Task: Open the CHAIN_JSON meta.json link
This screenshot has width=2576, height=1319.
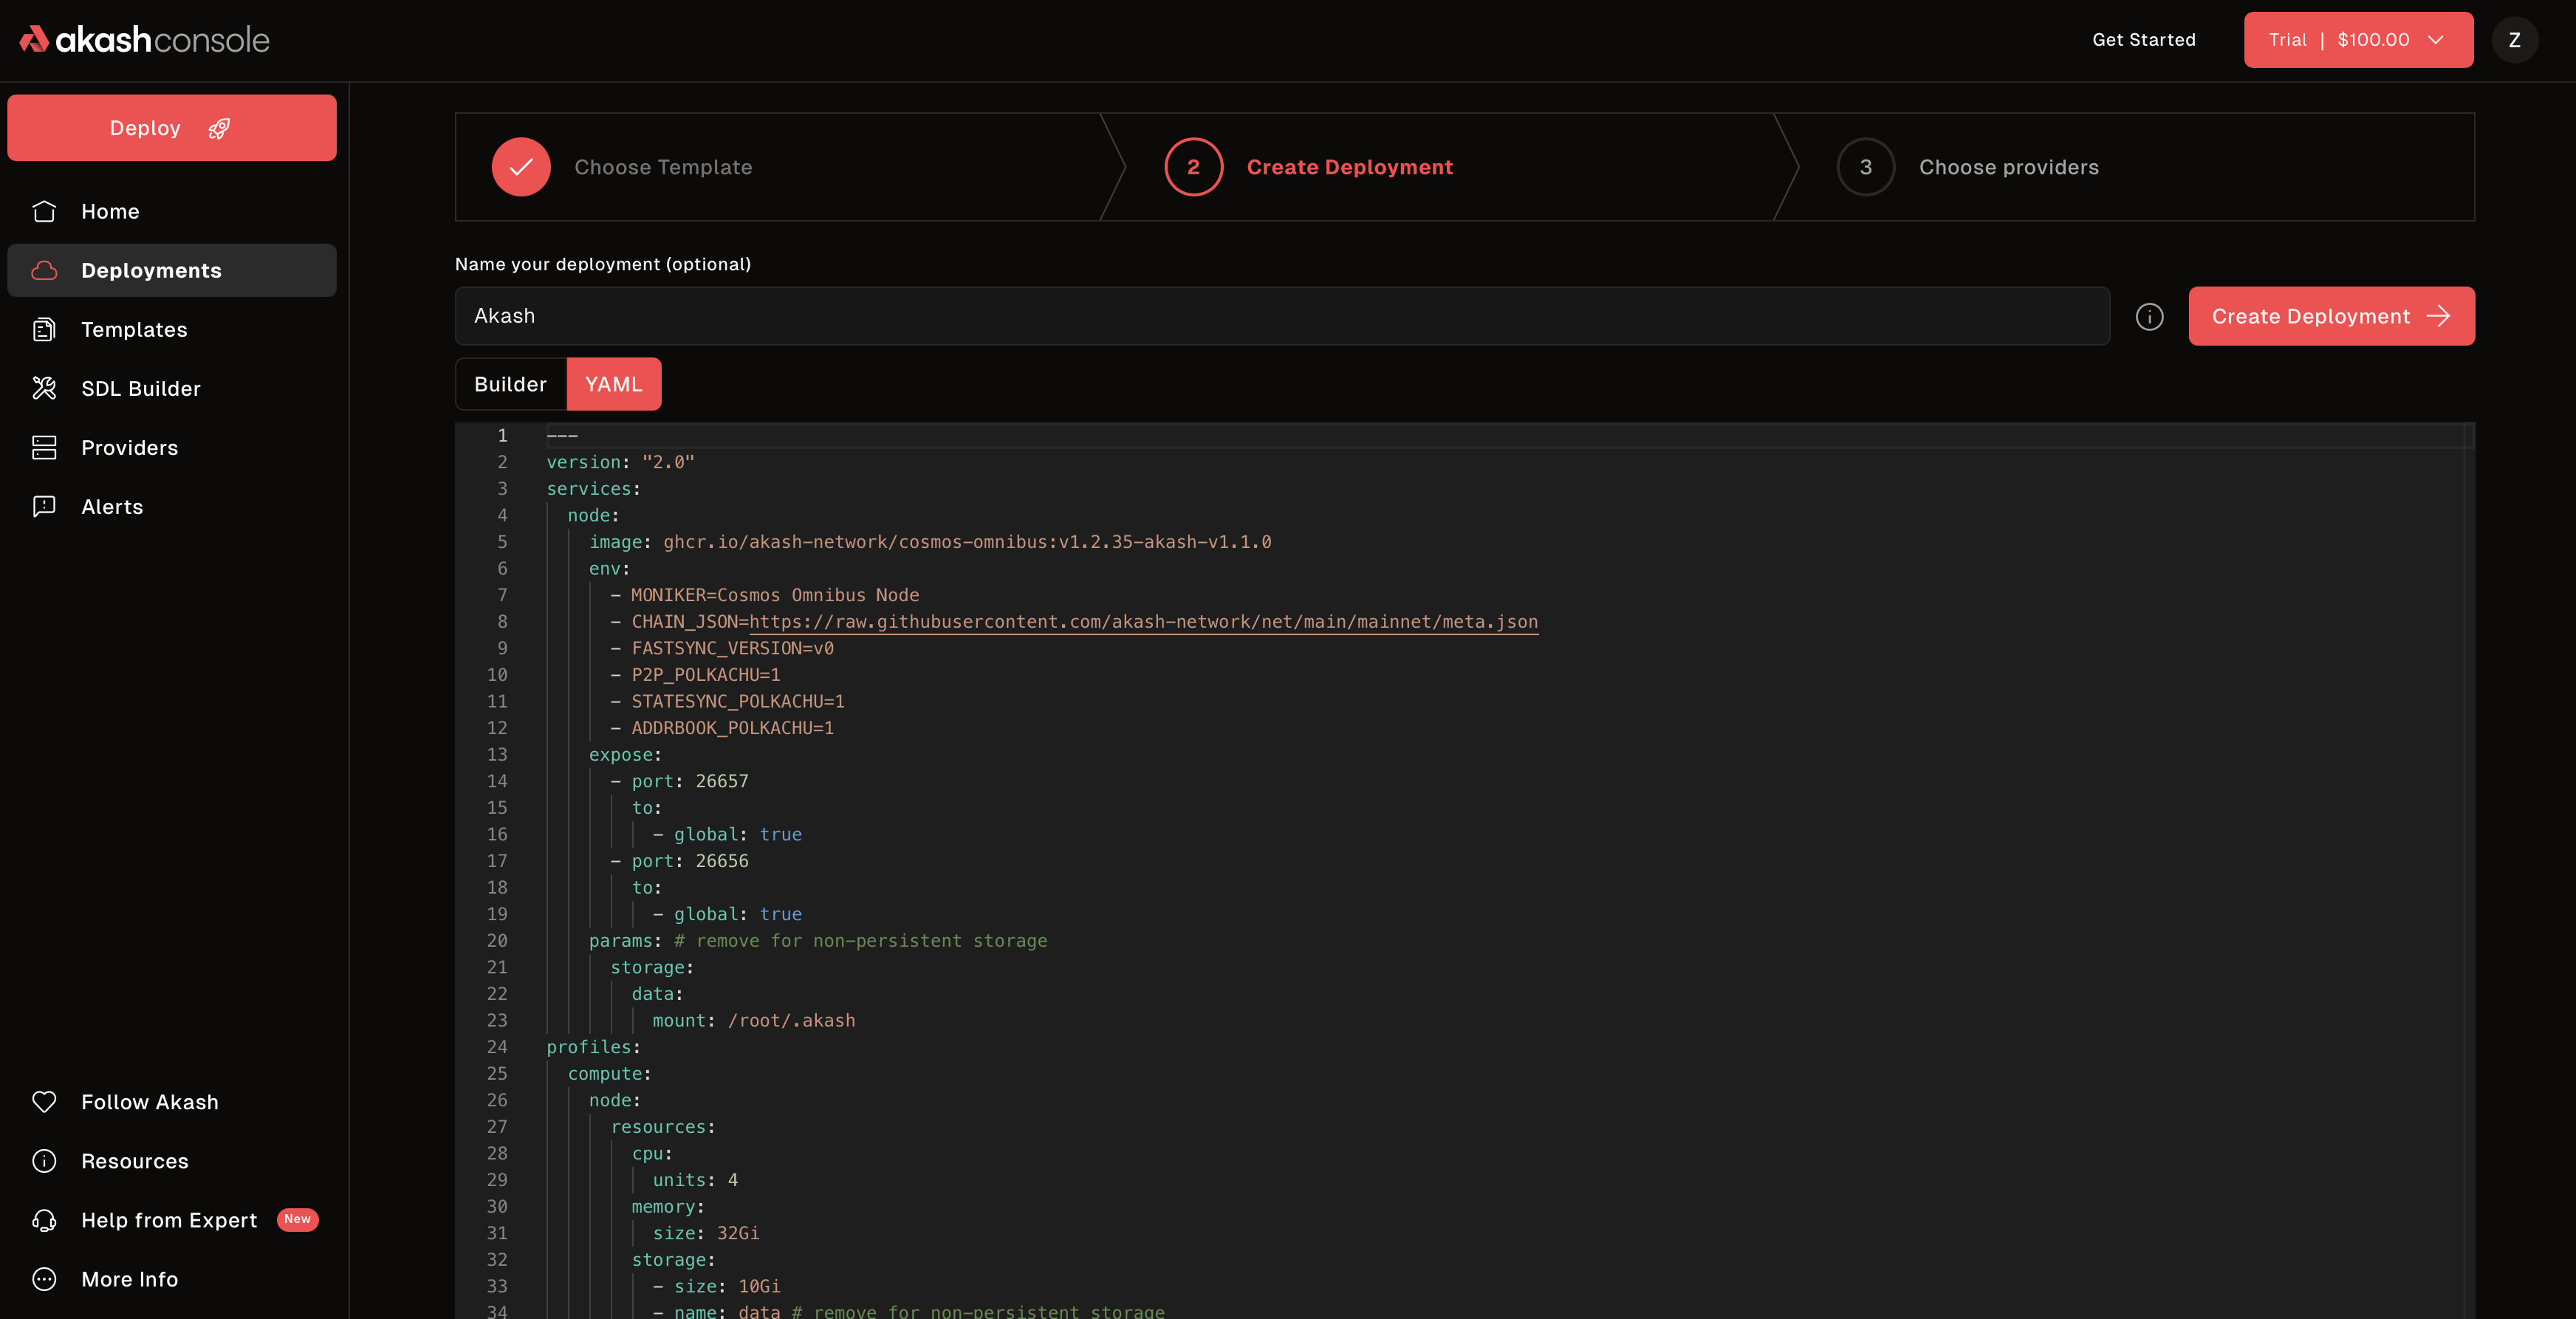Action: click(x=1144, y=621)
